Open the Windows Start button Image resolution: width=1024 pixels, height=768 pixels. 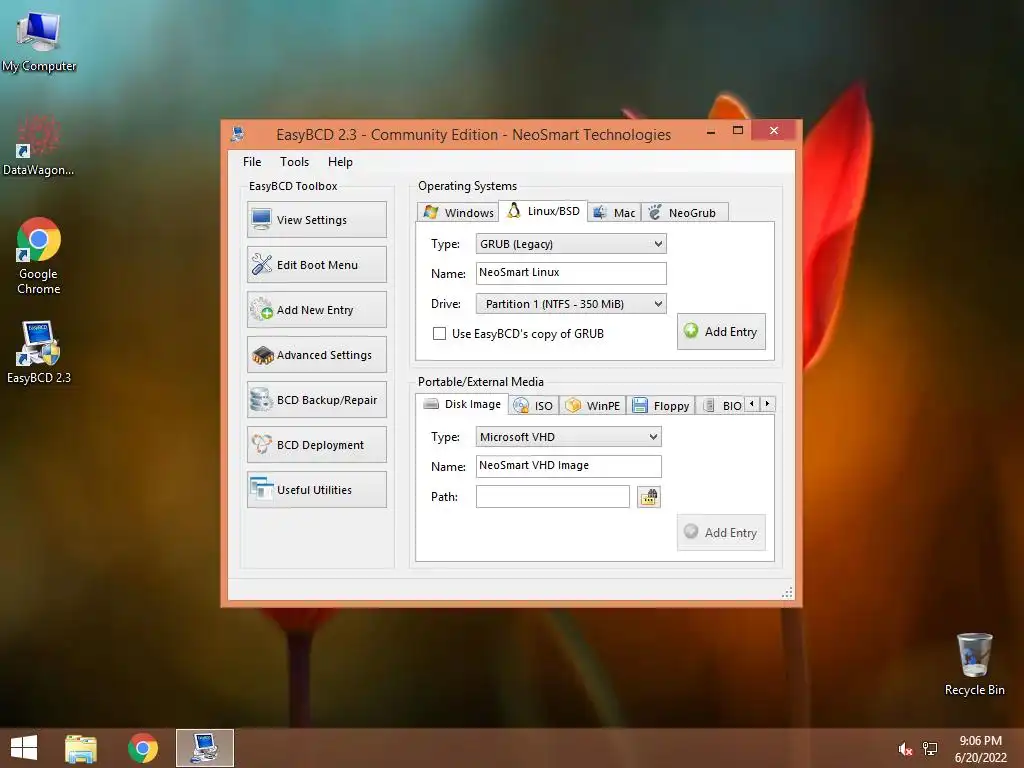pos(24,748)
